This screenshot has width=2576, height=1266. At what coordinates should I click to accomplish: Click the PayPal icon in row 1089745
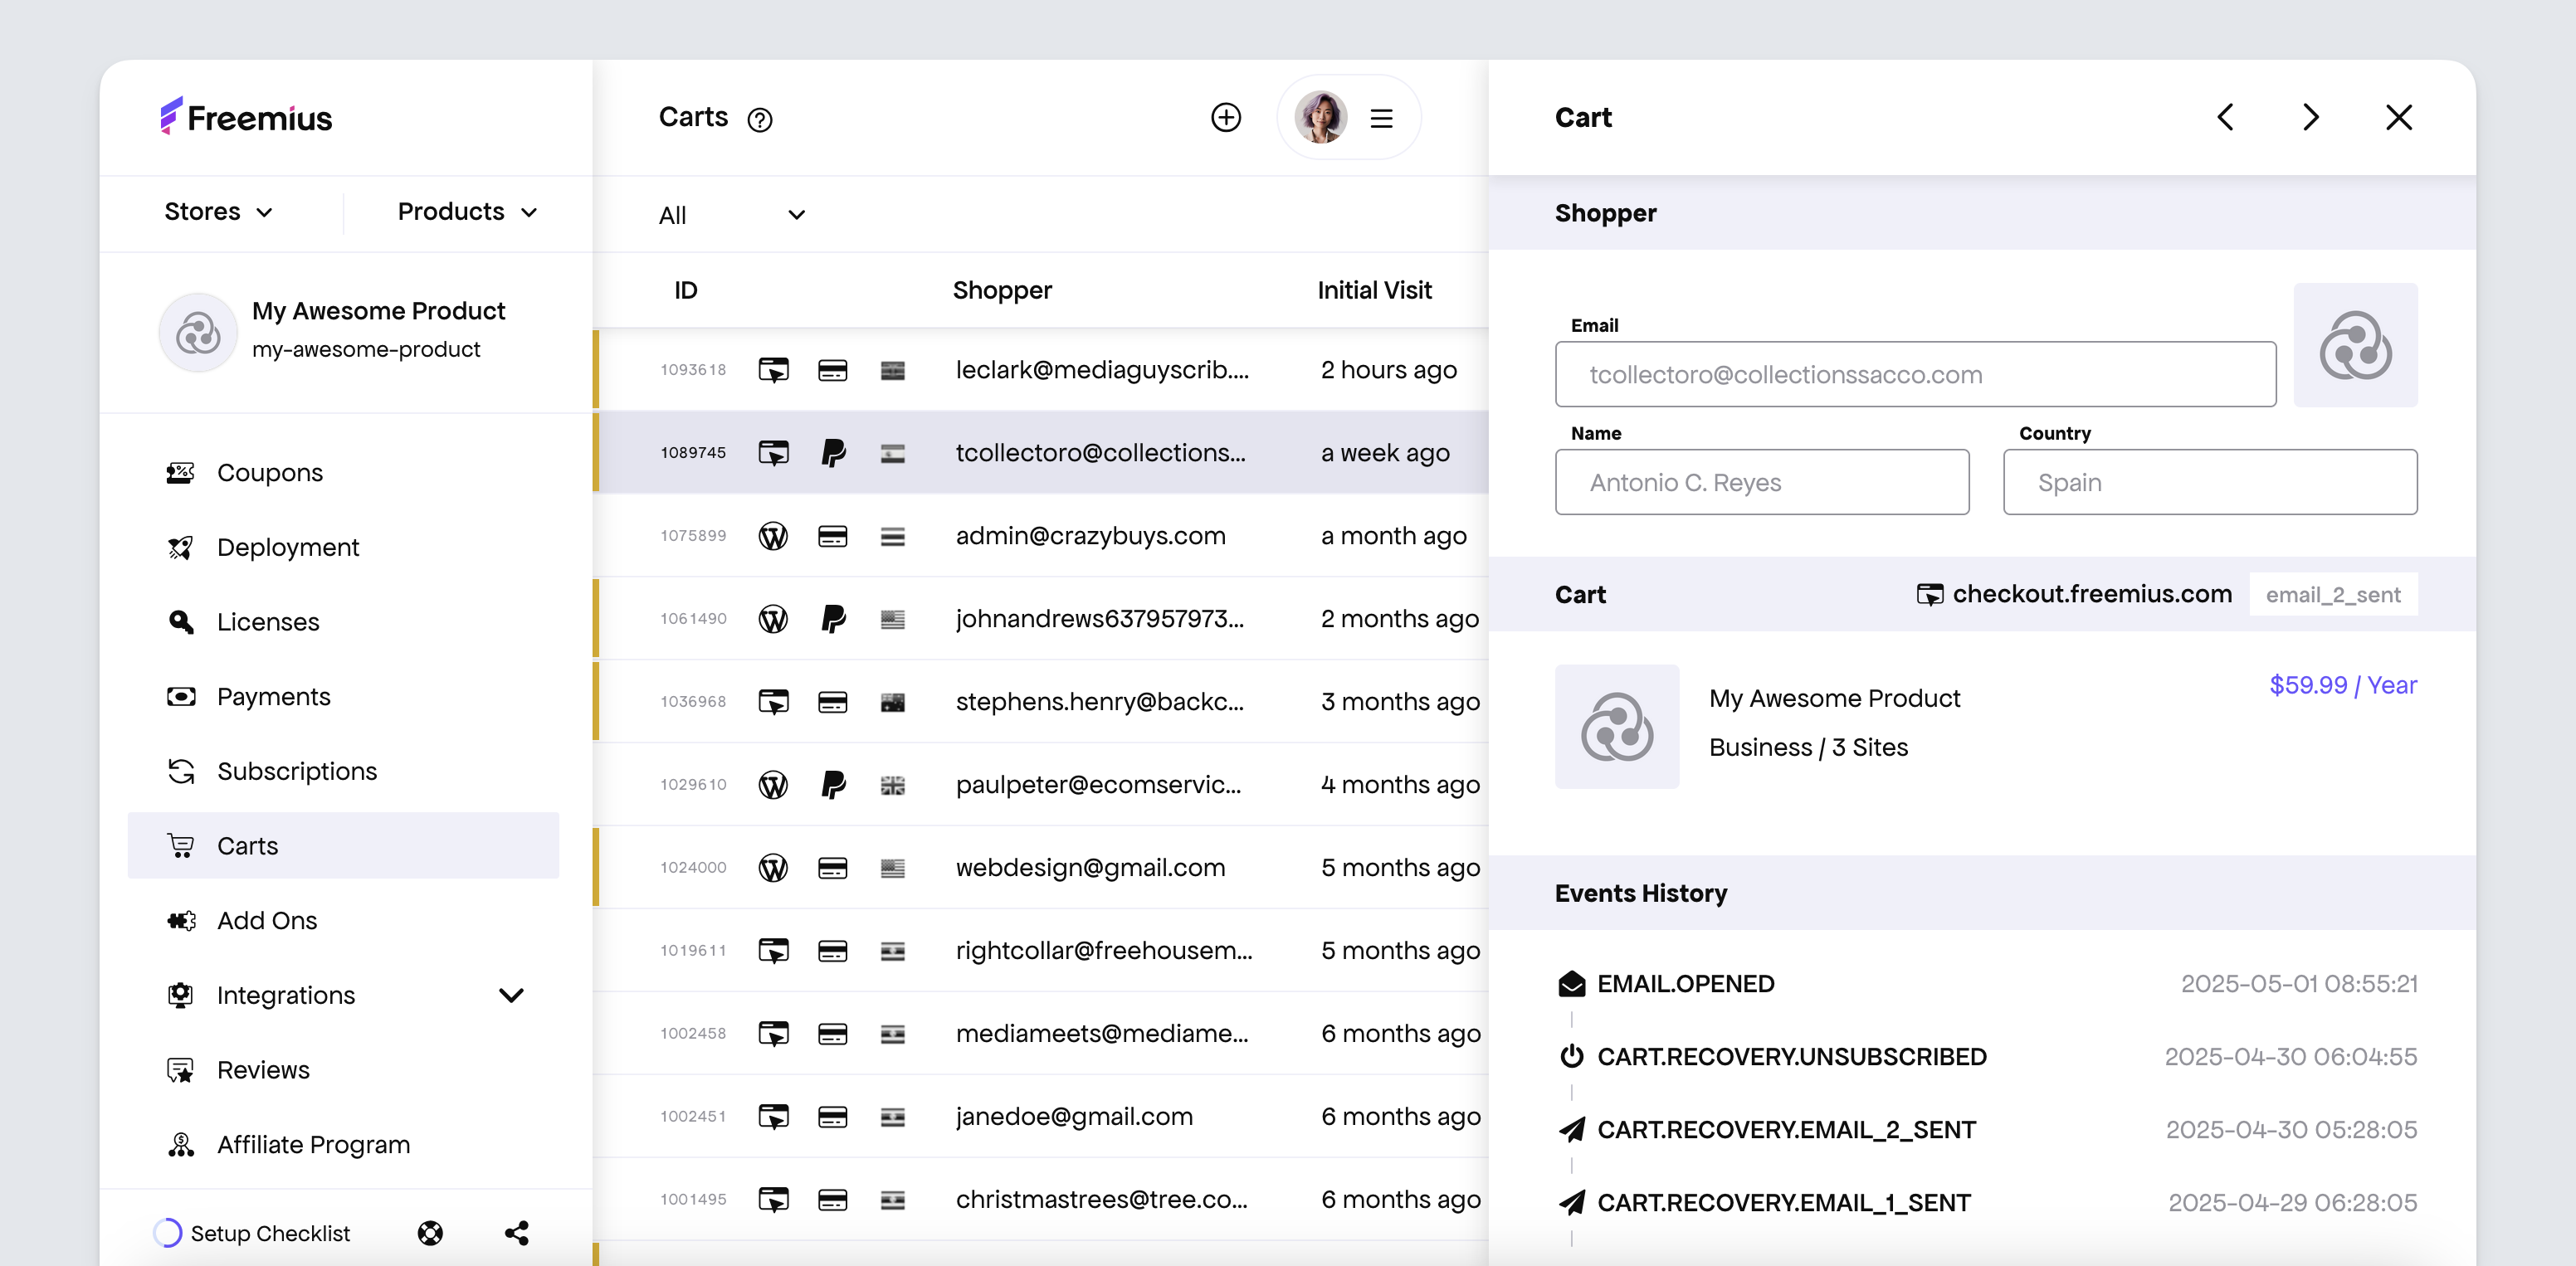pyautogui.click(x=833, y=453)
